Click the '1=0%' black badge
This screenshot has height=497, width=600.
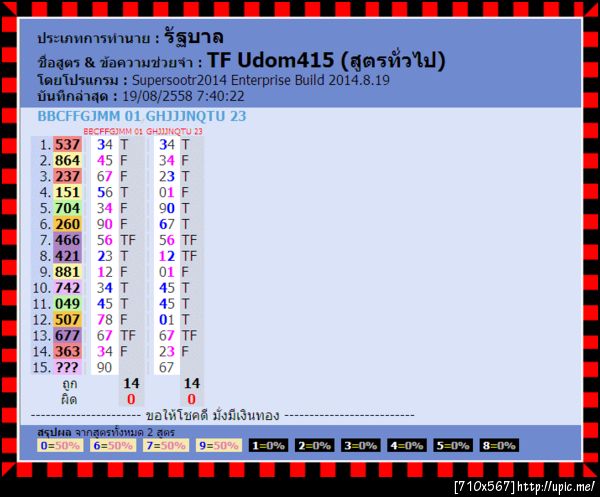point(268,445)
